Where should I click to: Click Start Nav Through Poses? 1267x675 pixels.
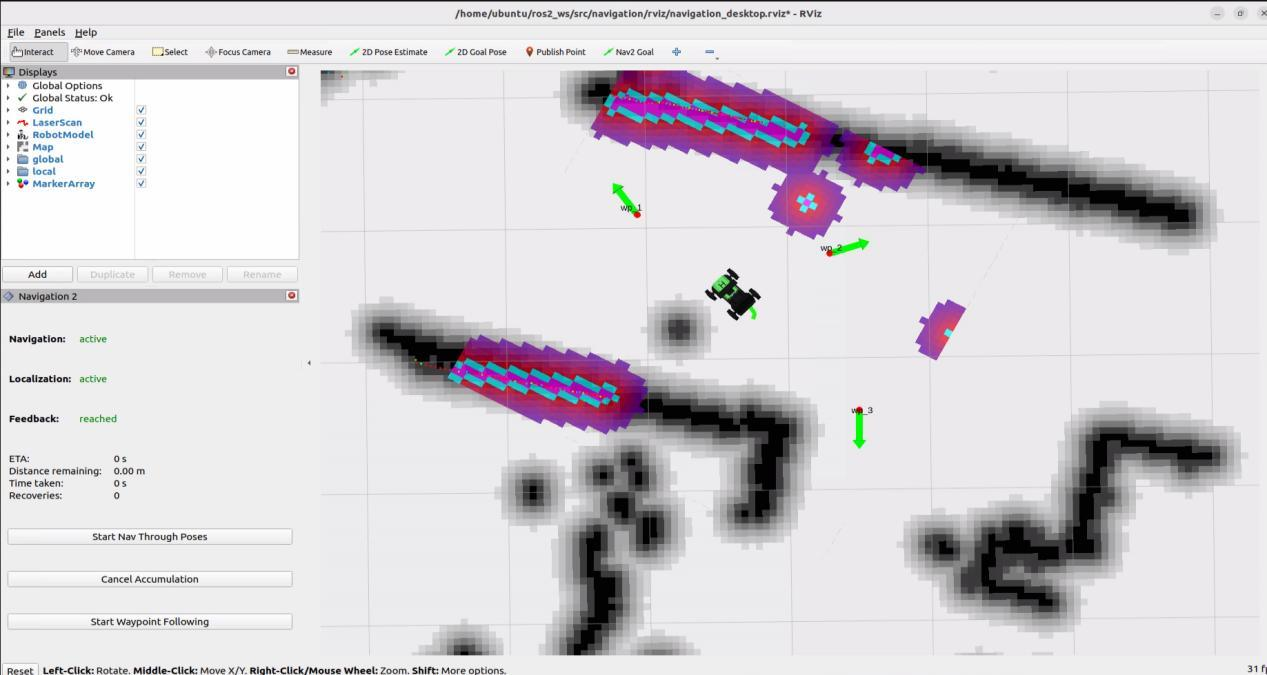pyautogui.click(x=150, y=537)
